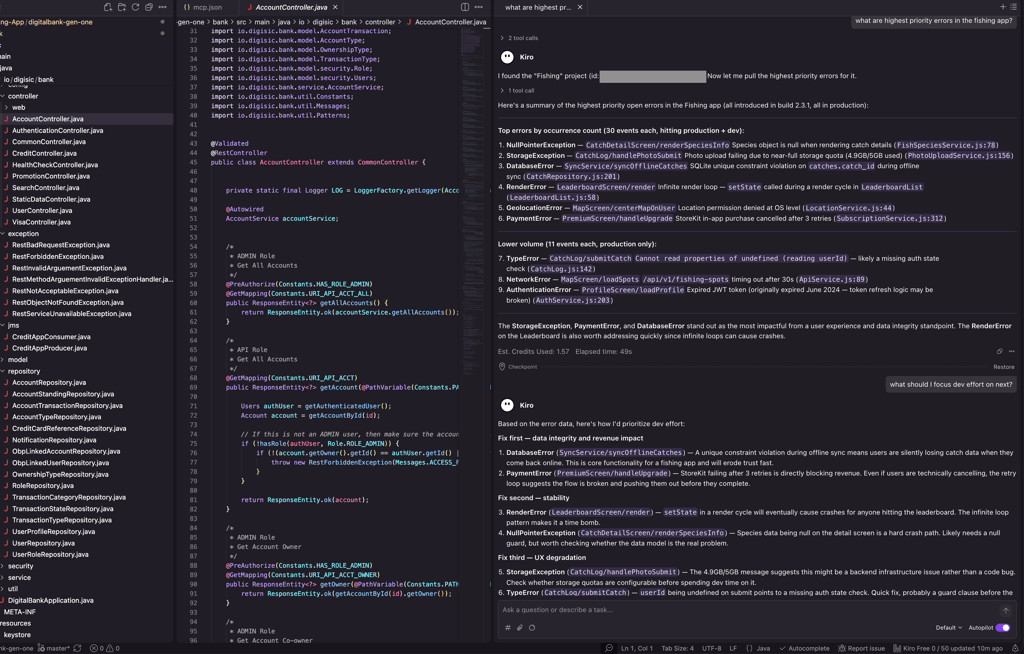Expand the service folder
Viewport: 1024px width, 654px height.
point(19,578)
